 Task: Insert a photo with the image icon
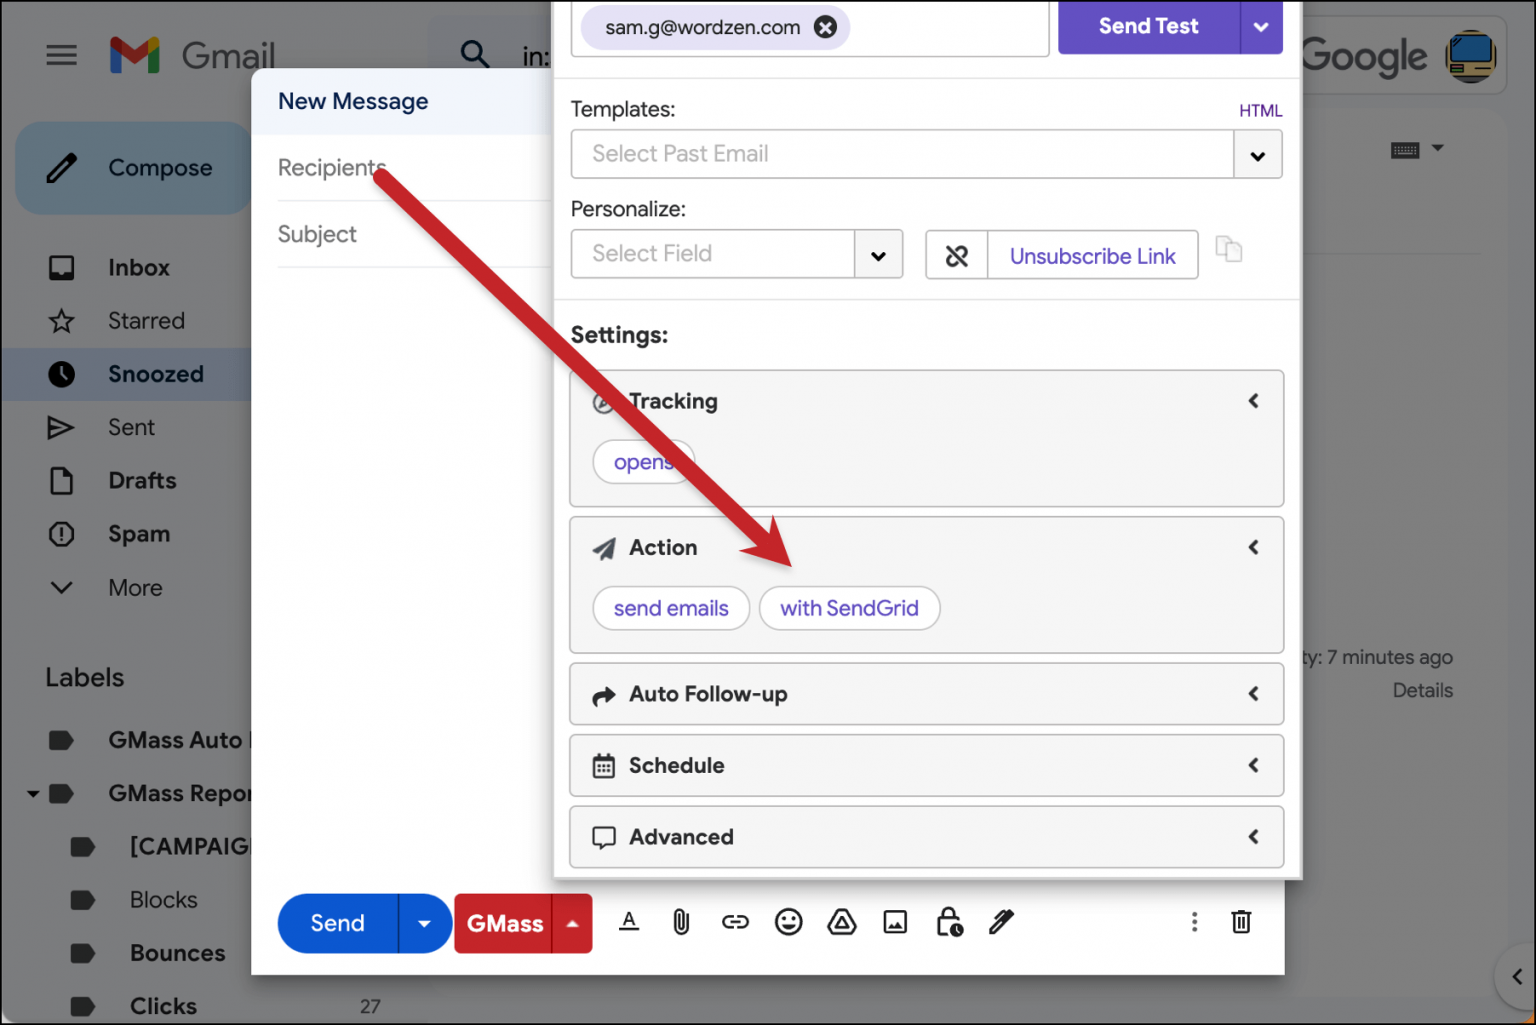coord(895,922)
